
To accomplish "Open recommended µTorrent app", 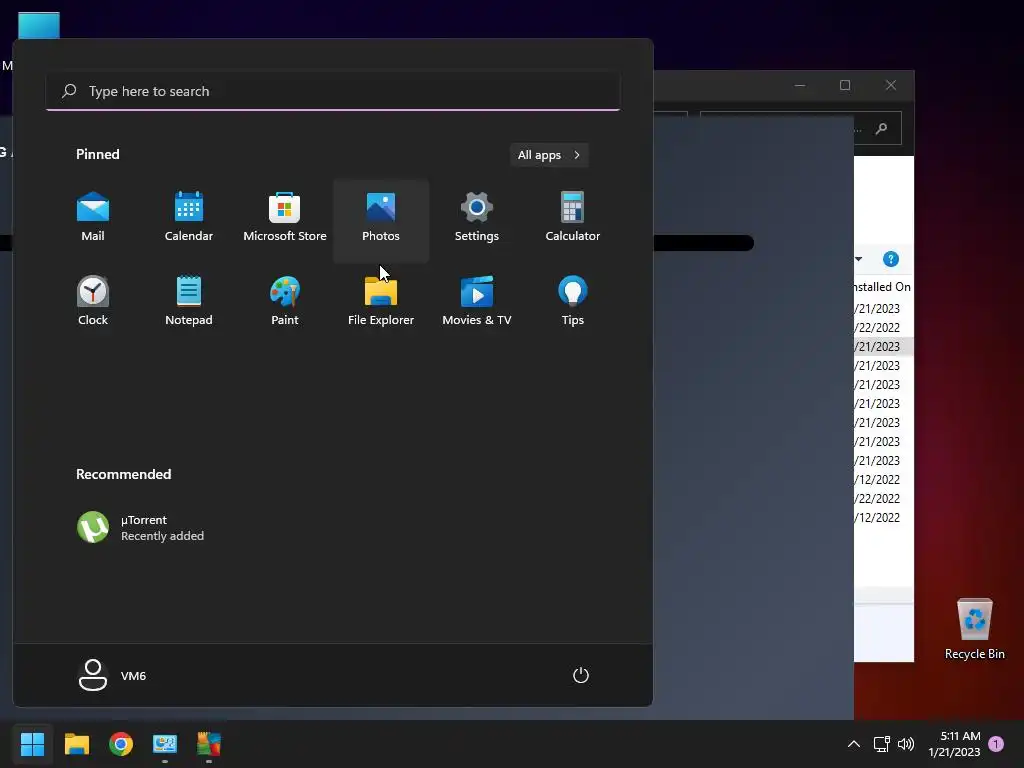I will point(140,528).
